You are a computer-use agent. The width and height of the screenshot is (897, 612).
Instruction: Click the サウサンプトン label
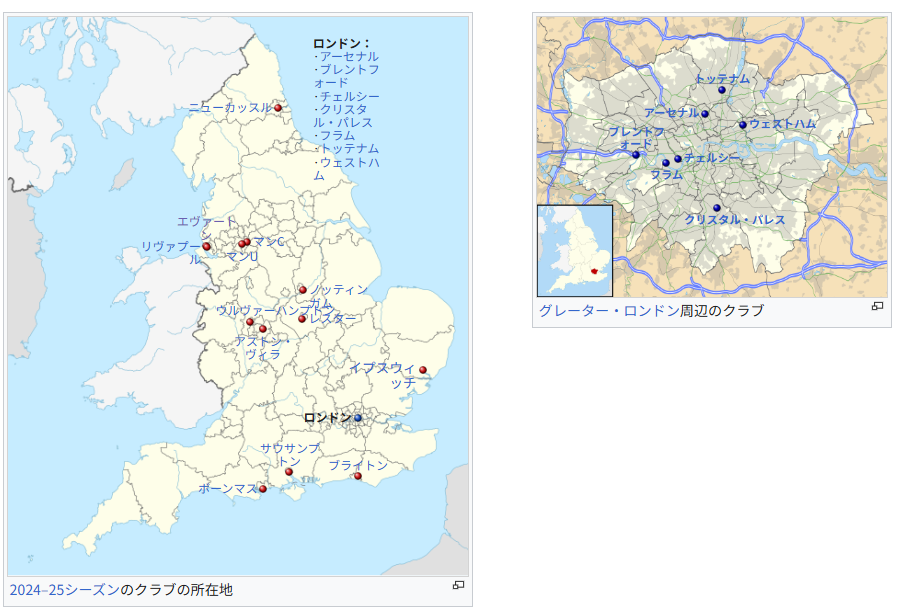coord(290,455)
